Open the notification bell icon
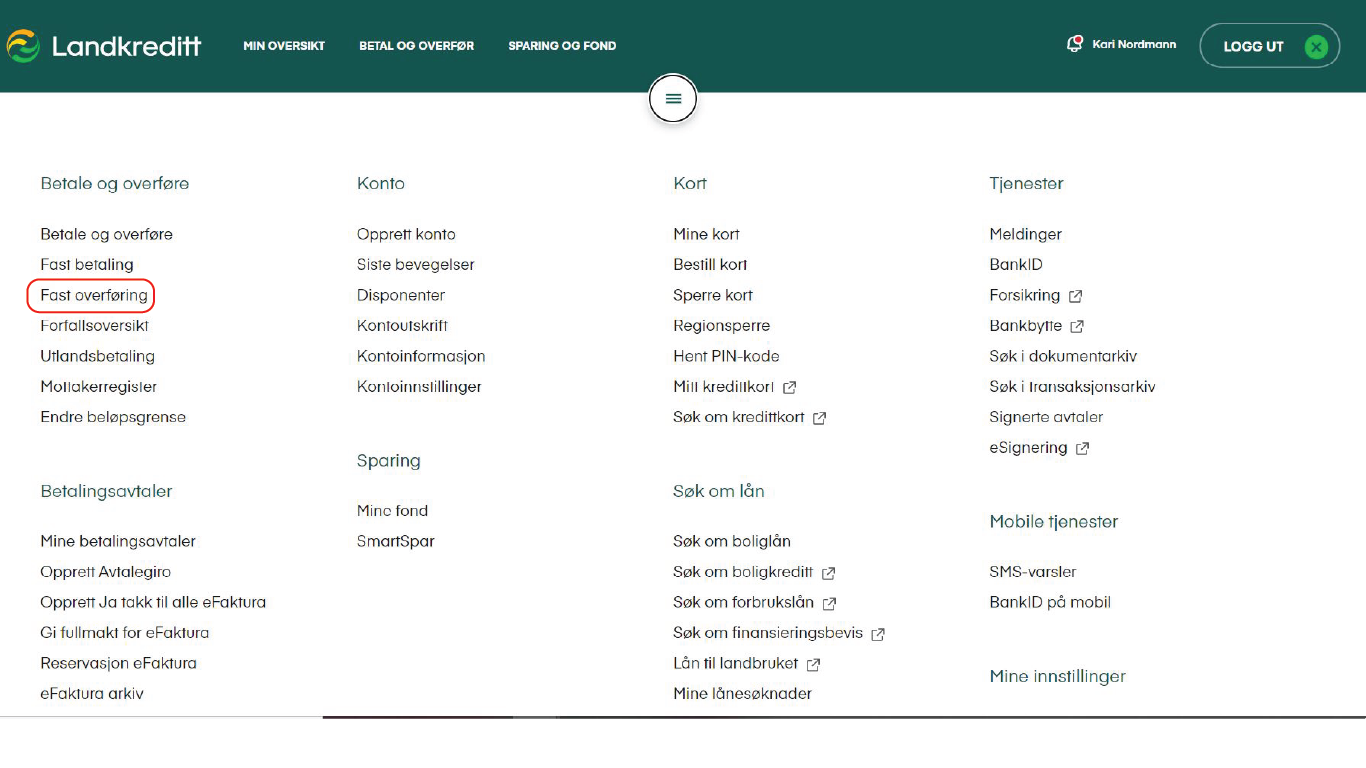The width and height of the screenshot is (1366, 768). 1075,44
